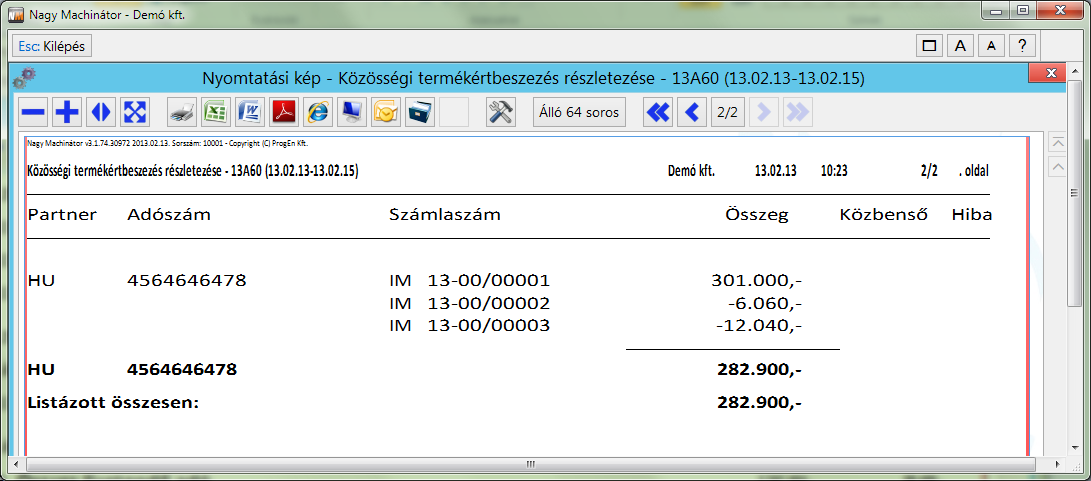
Task: Click Listázott összesen label
Action: pos(113,402)
